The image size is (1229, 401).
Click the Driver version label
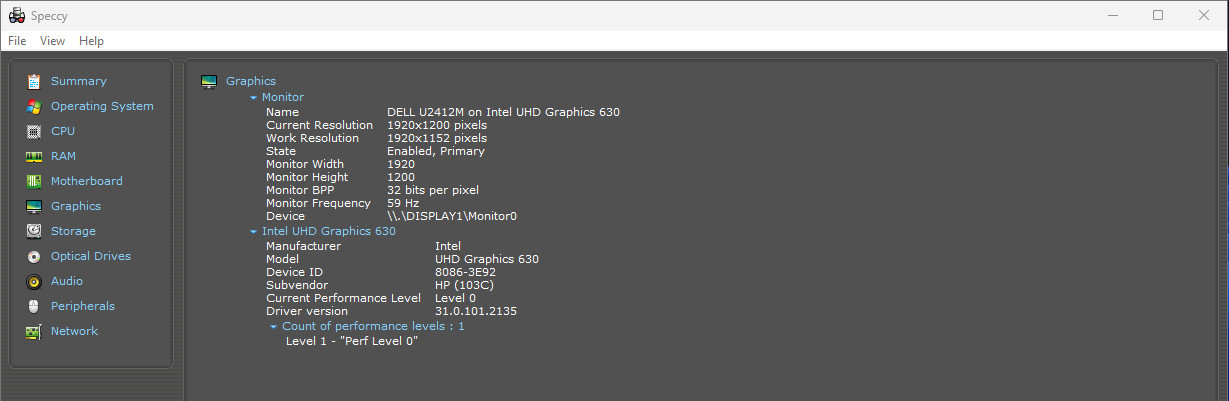coord(306,311)
